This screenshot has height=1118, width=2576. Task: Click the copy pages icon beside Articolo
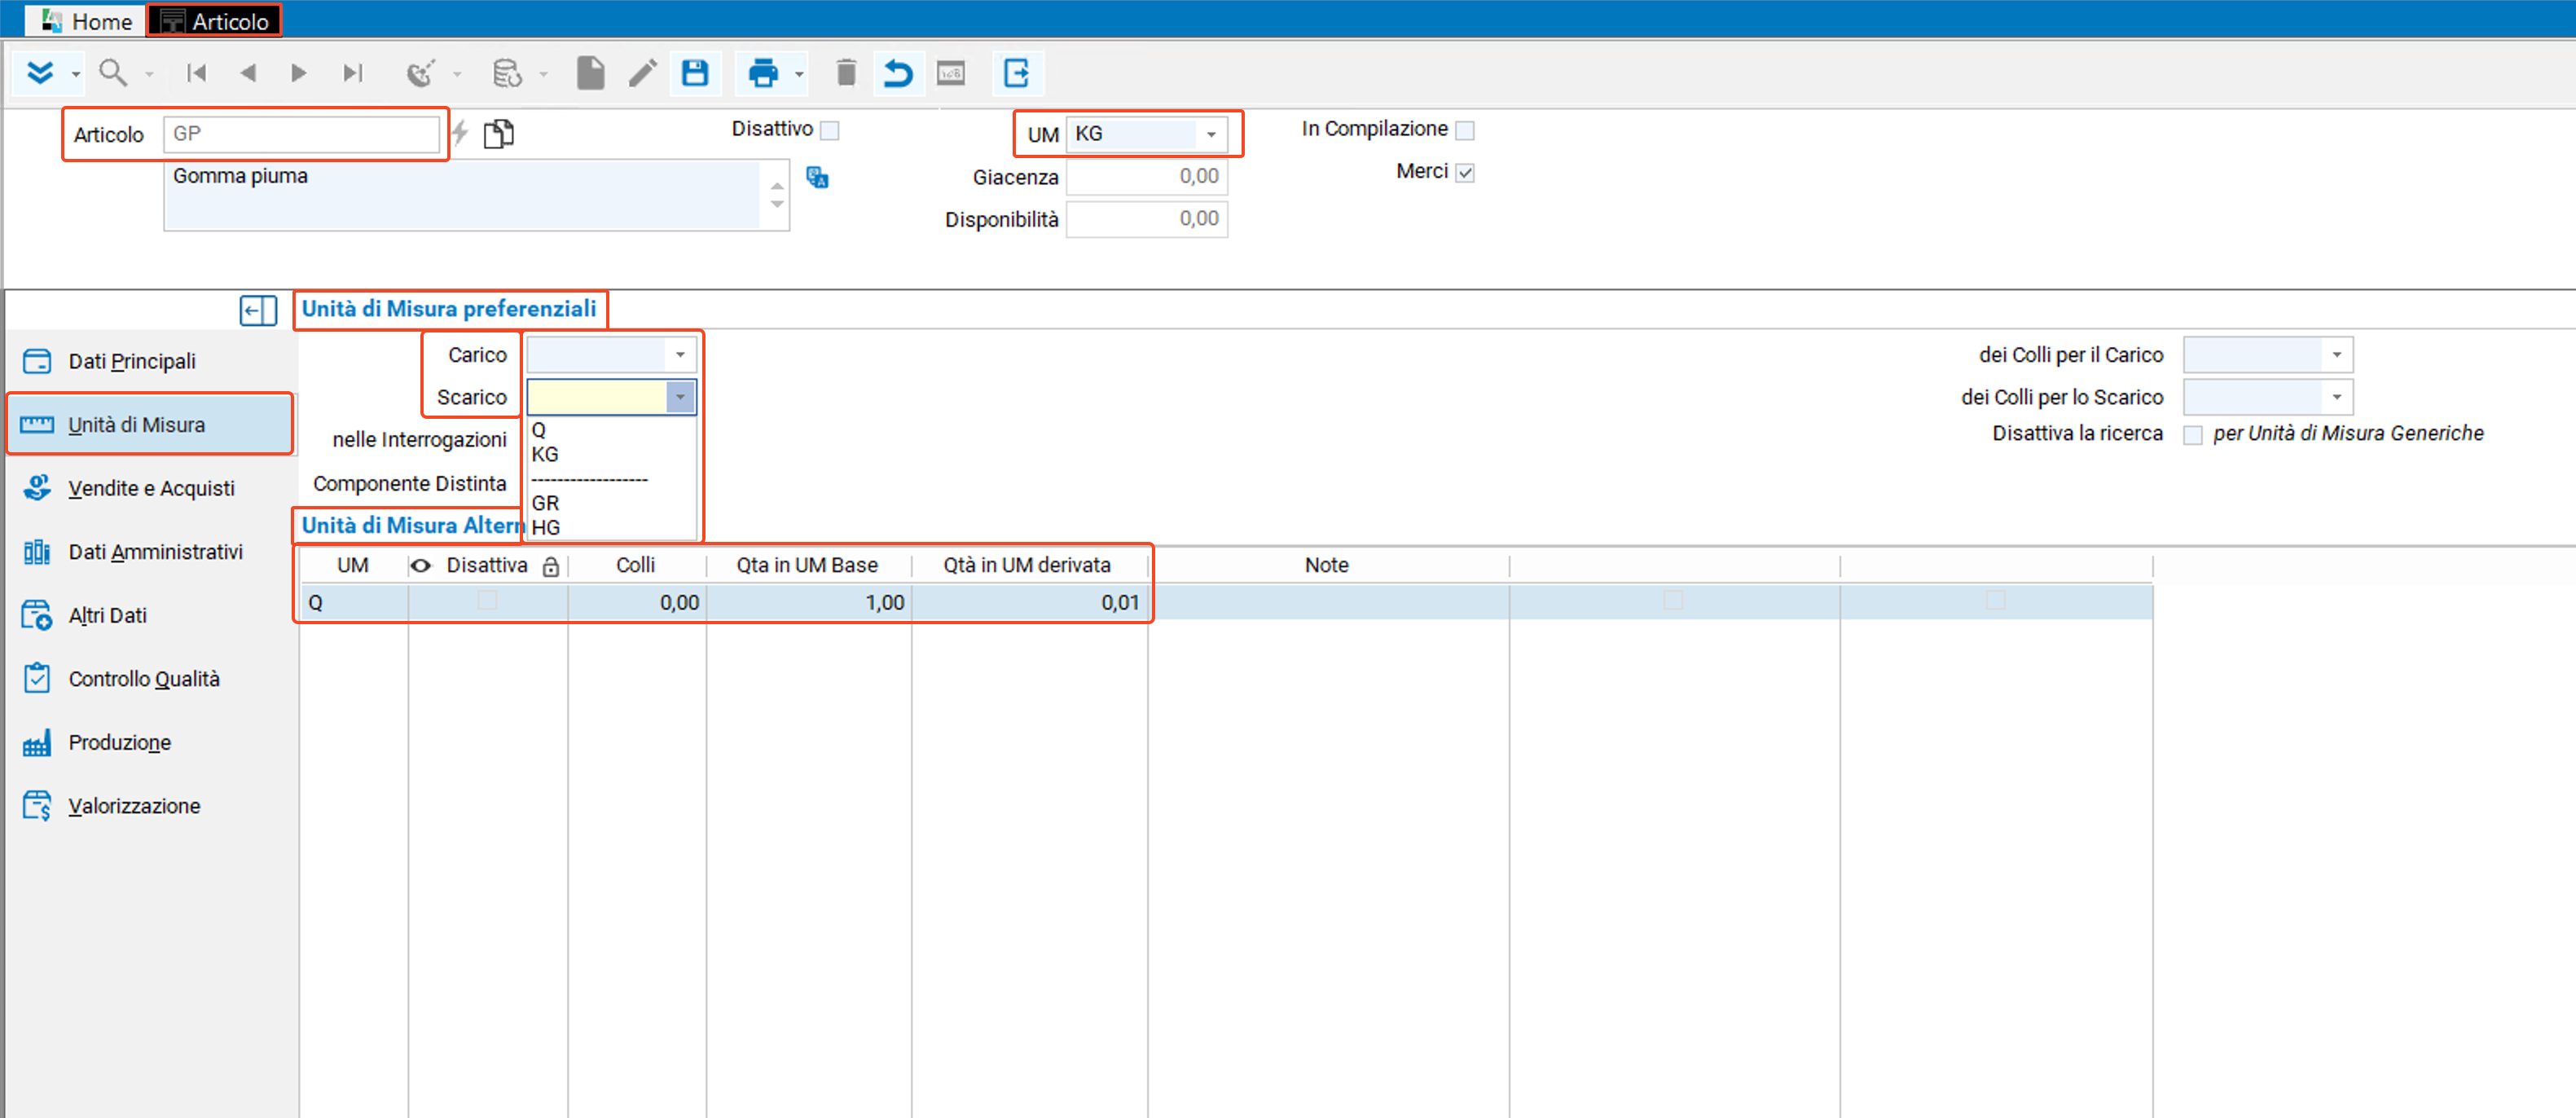pos(499,133)
